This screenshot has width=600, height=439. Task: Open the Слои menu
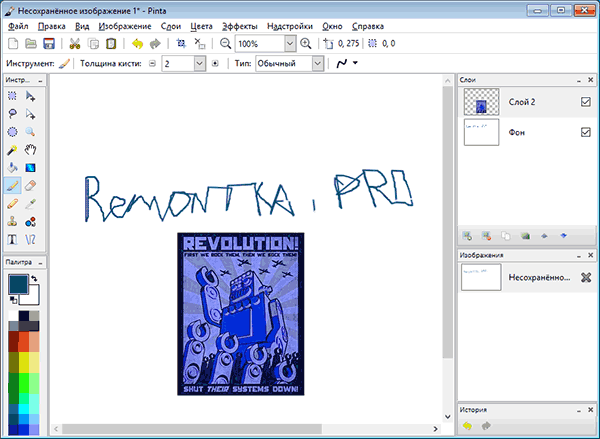(171, 26)
